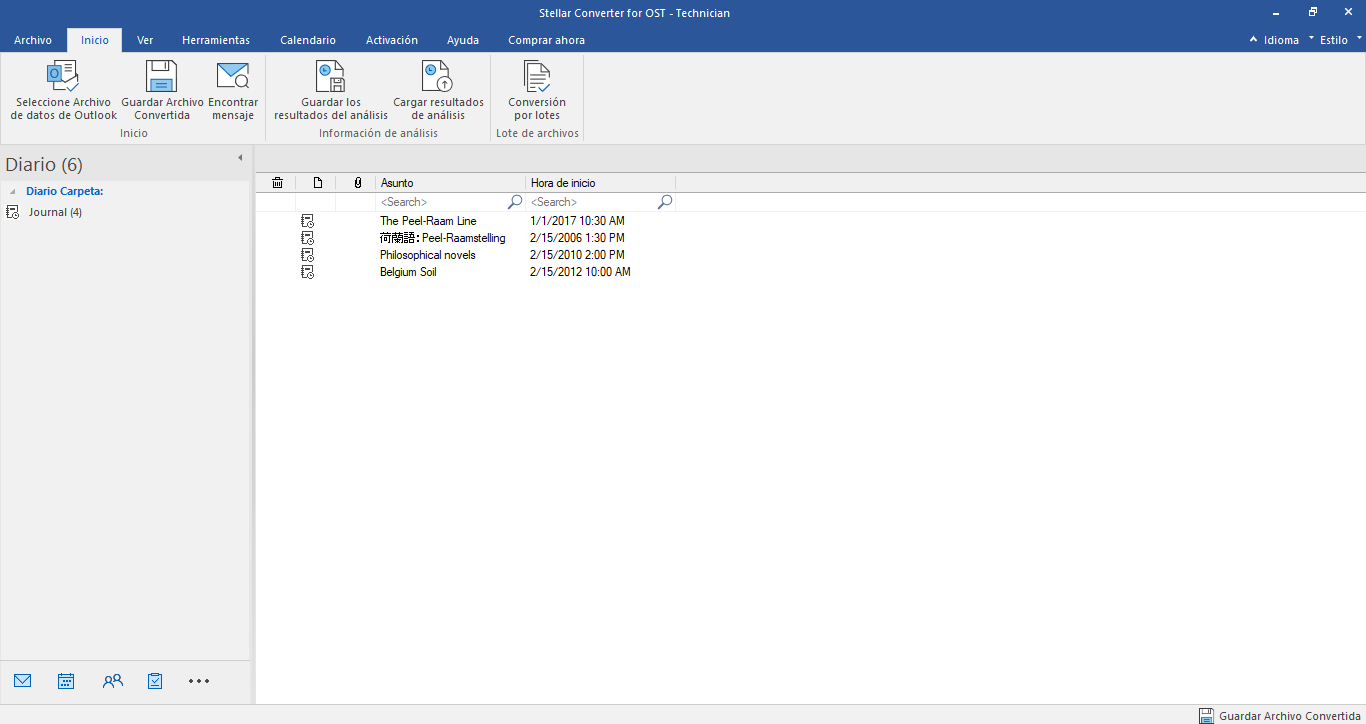Click Seleccione Archivo de datos de Outlook icon
1366x724 pixels.
63,77
